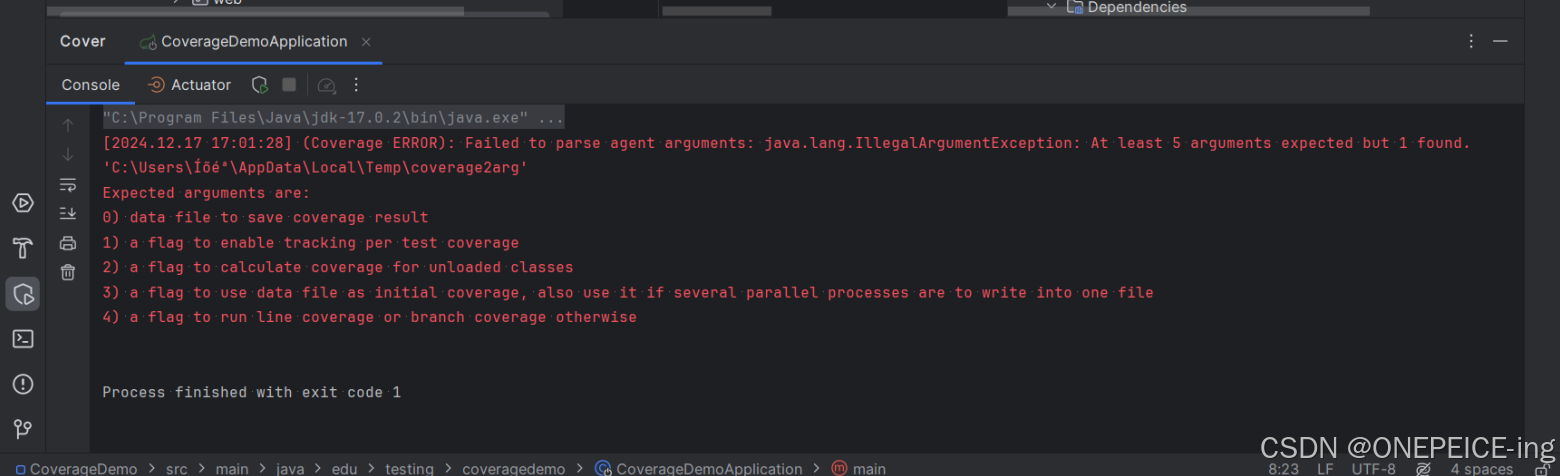The height and width of the screenshot is (476, 1560).
Task: Open the 8:23 line:column status widget
Action: tap(1285, 469)
